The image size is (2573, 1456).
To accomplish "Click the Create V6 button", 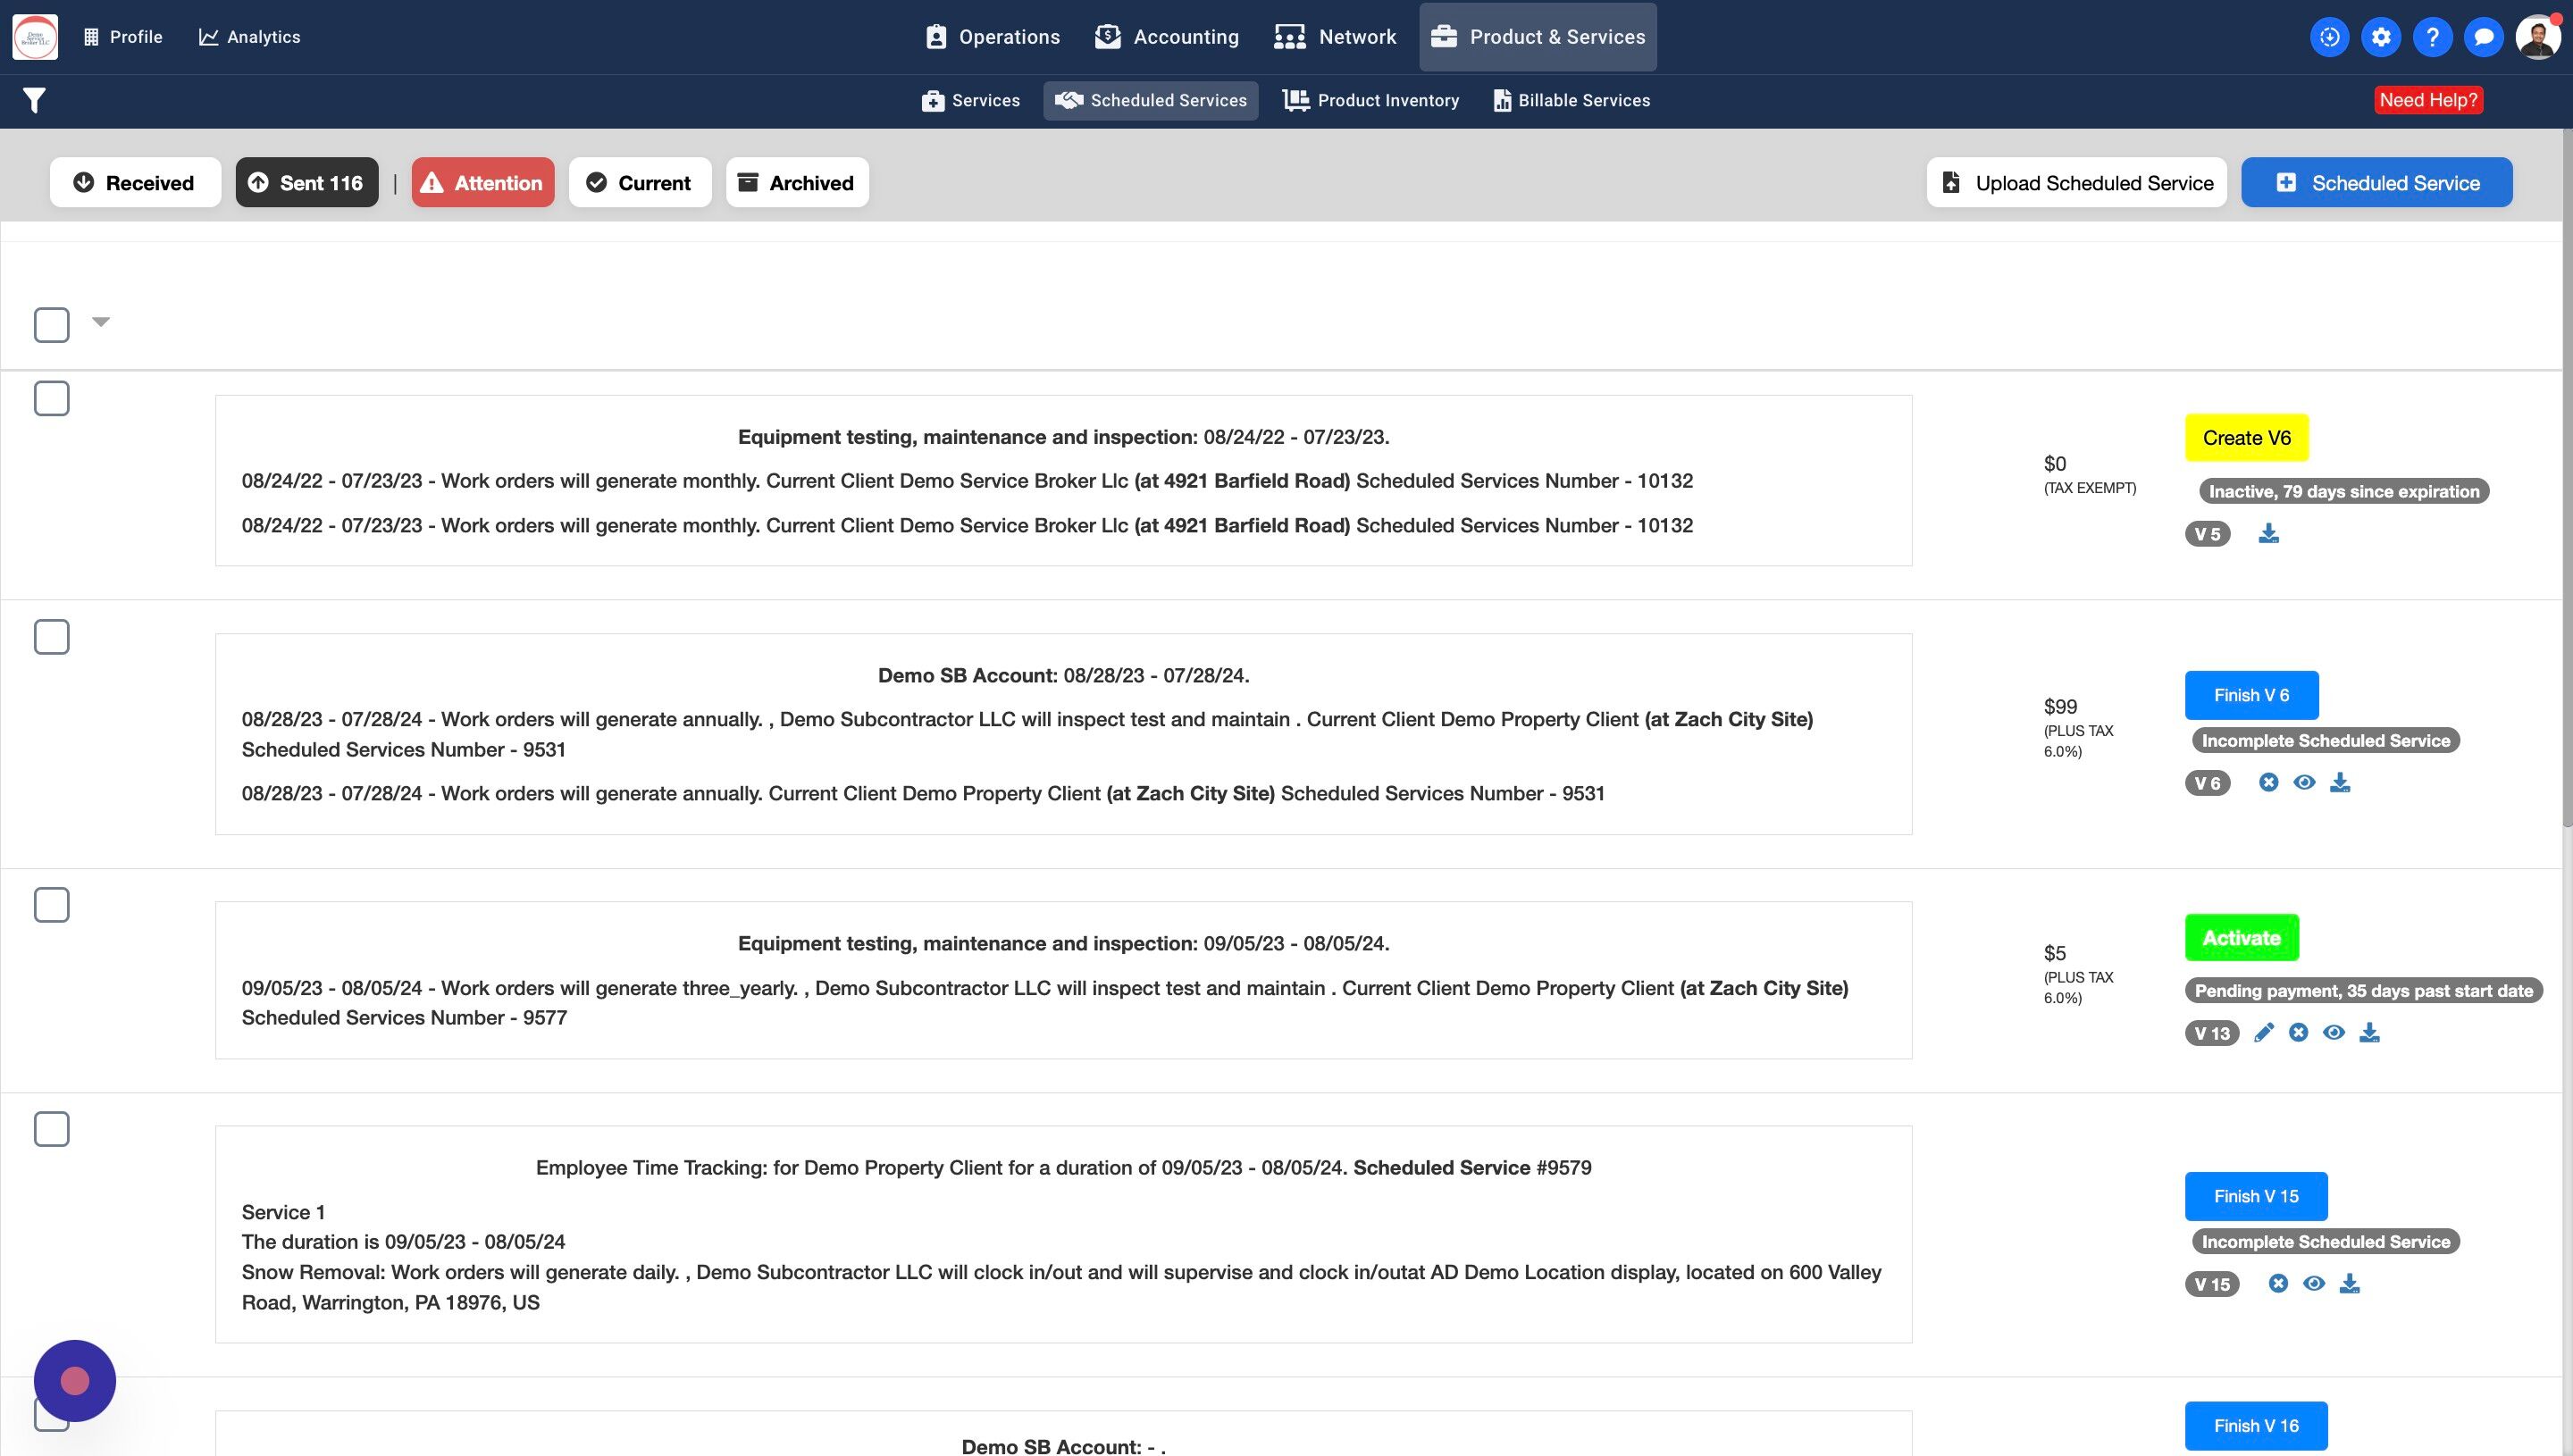I will pyautogui.click(x=2246, y=438).
